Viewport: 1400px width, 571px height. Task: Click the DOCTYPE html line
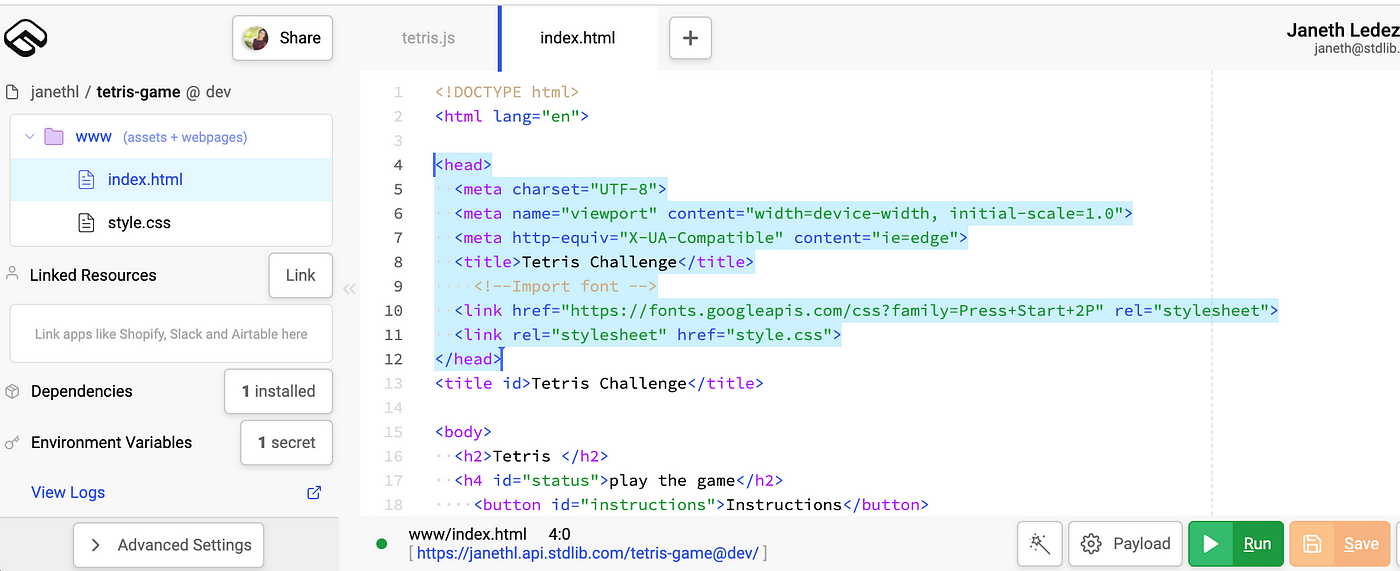507,92
